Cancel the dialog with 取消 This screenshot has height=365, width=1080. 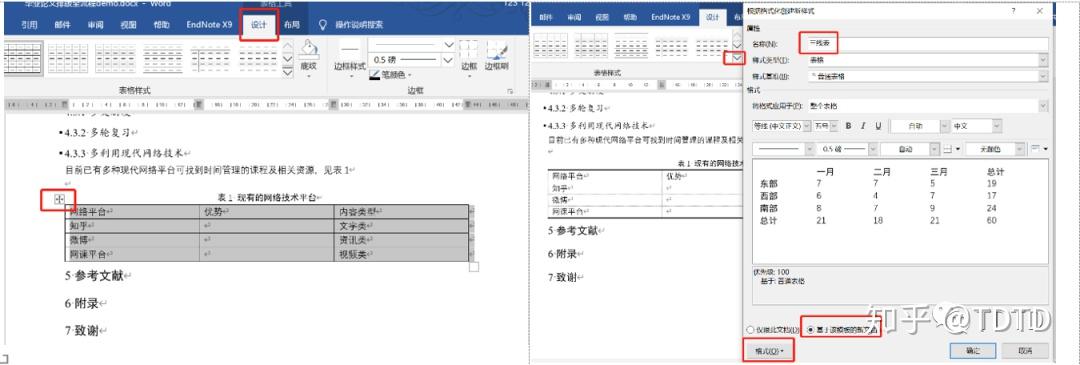1025,350
